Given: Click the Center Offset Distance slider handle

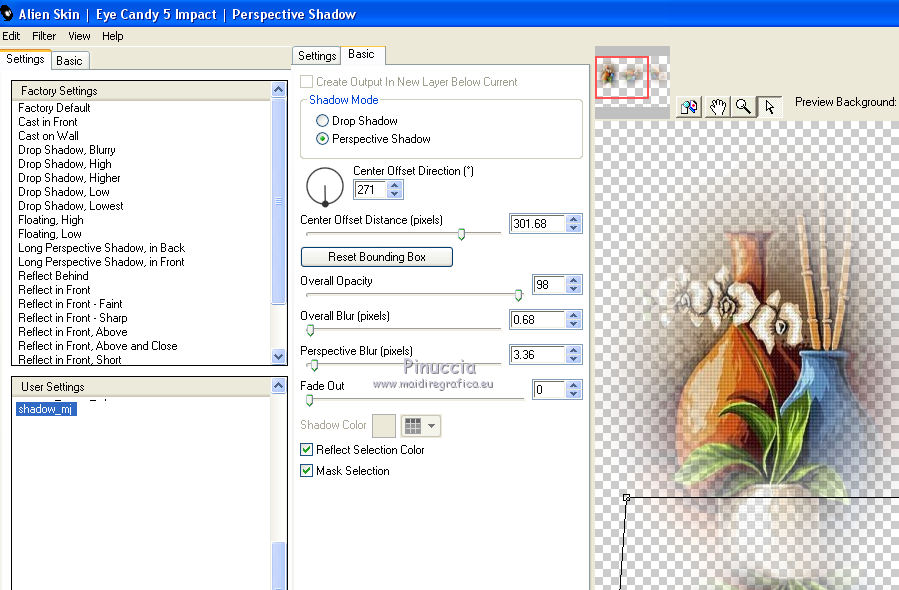Looking at the screenshot, I should click(x=461, y=234).
